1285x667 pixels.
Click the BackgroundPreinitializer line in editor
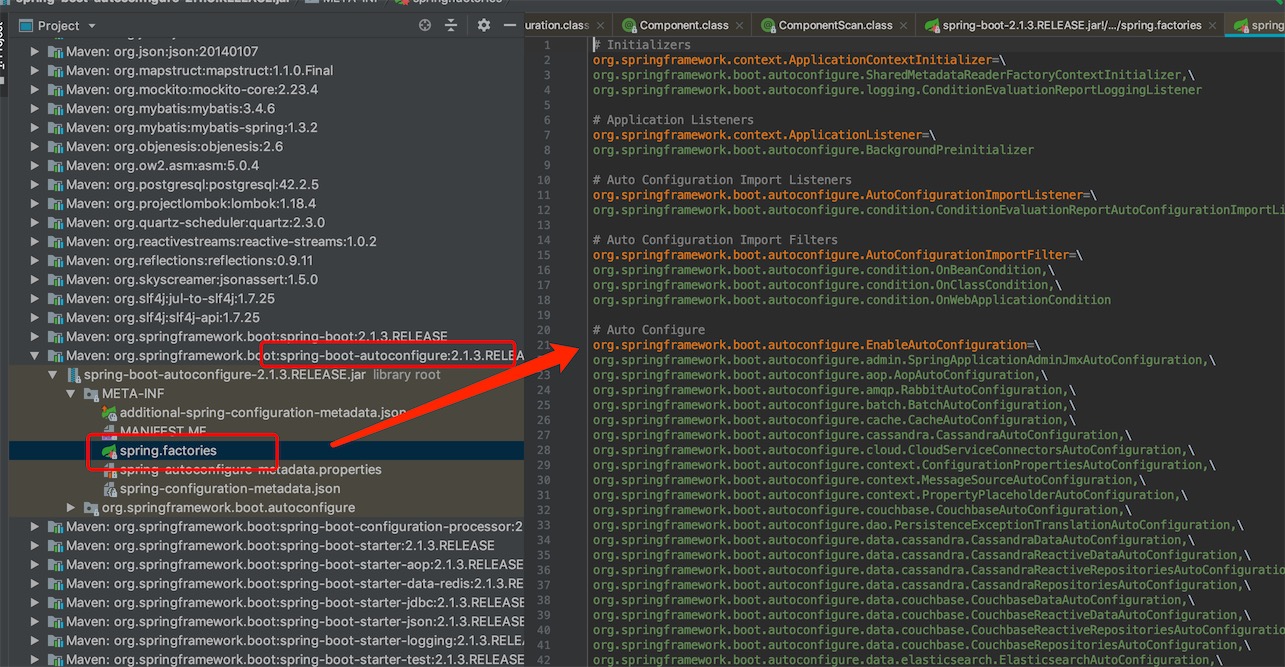tap(813, 150)
